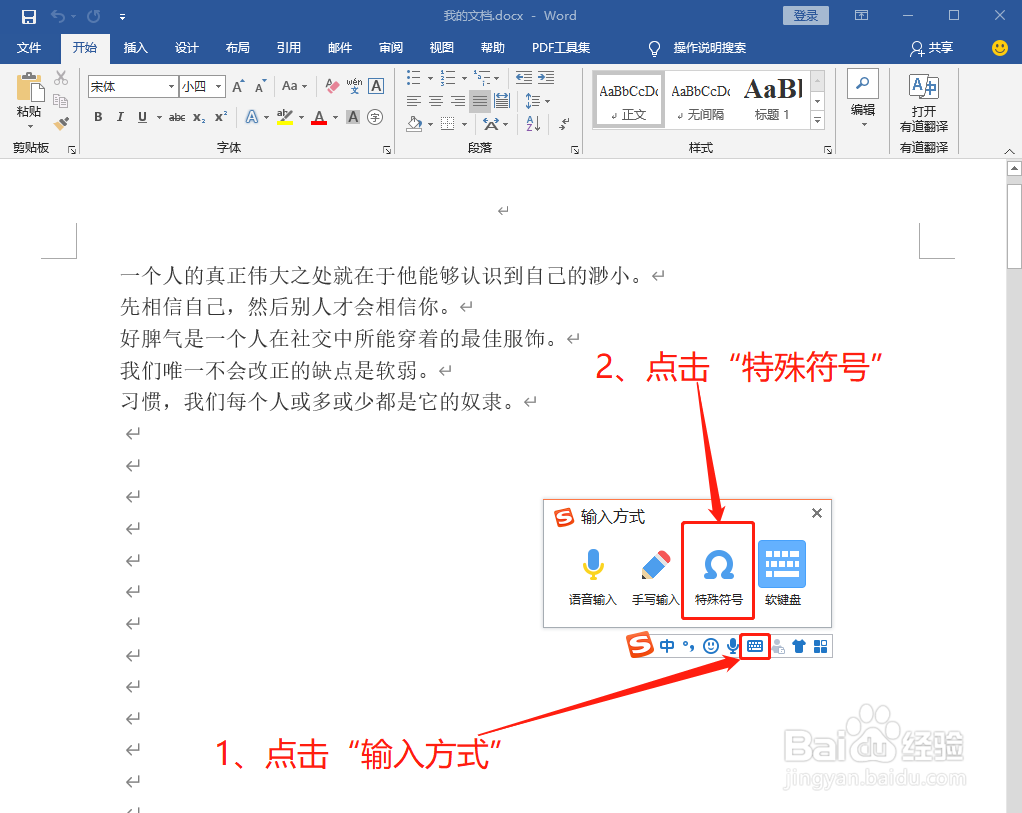The width and height of the screenshot is (1022, 813).
Task: Click the 共享 Share button
Action: coord(931,48)
